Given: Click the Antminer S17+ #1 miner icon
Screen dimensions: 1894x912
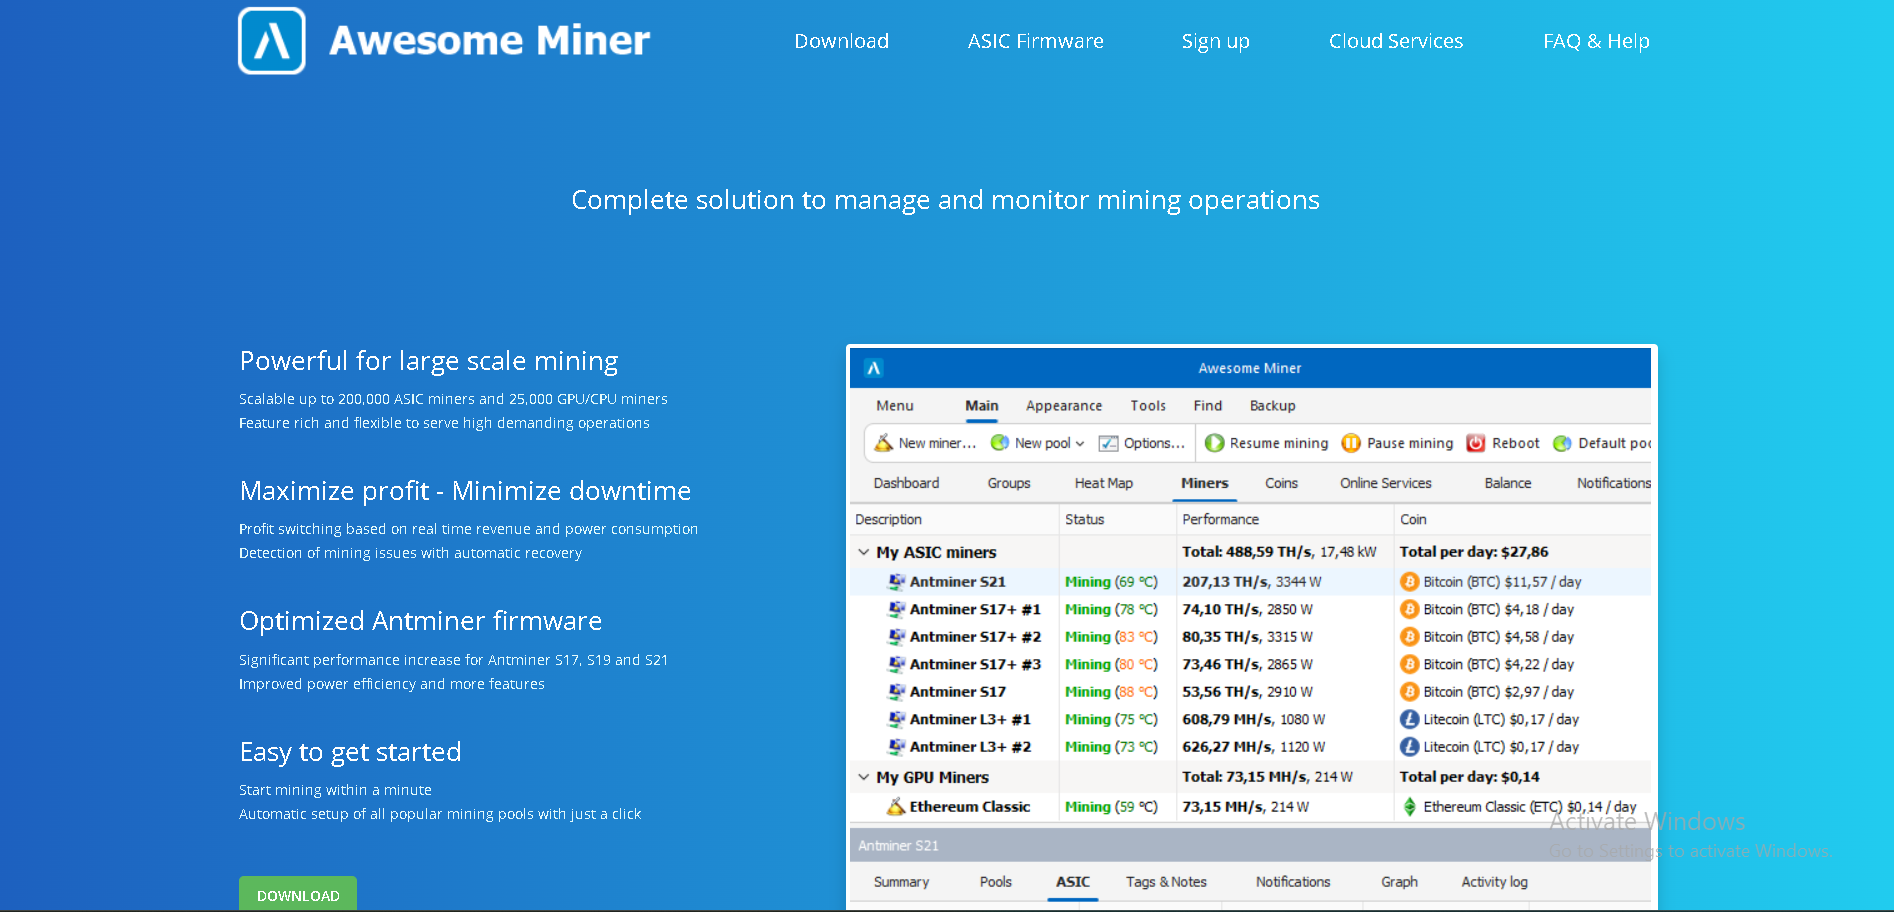Looking at the screenshot, I should (897, 609).
